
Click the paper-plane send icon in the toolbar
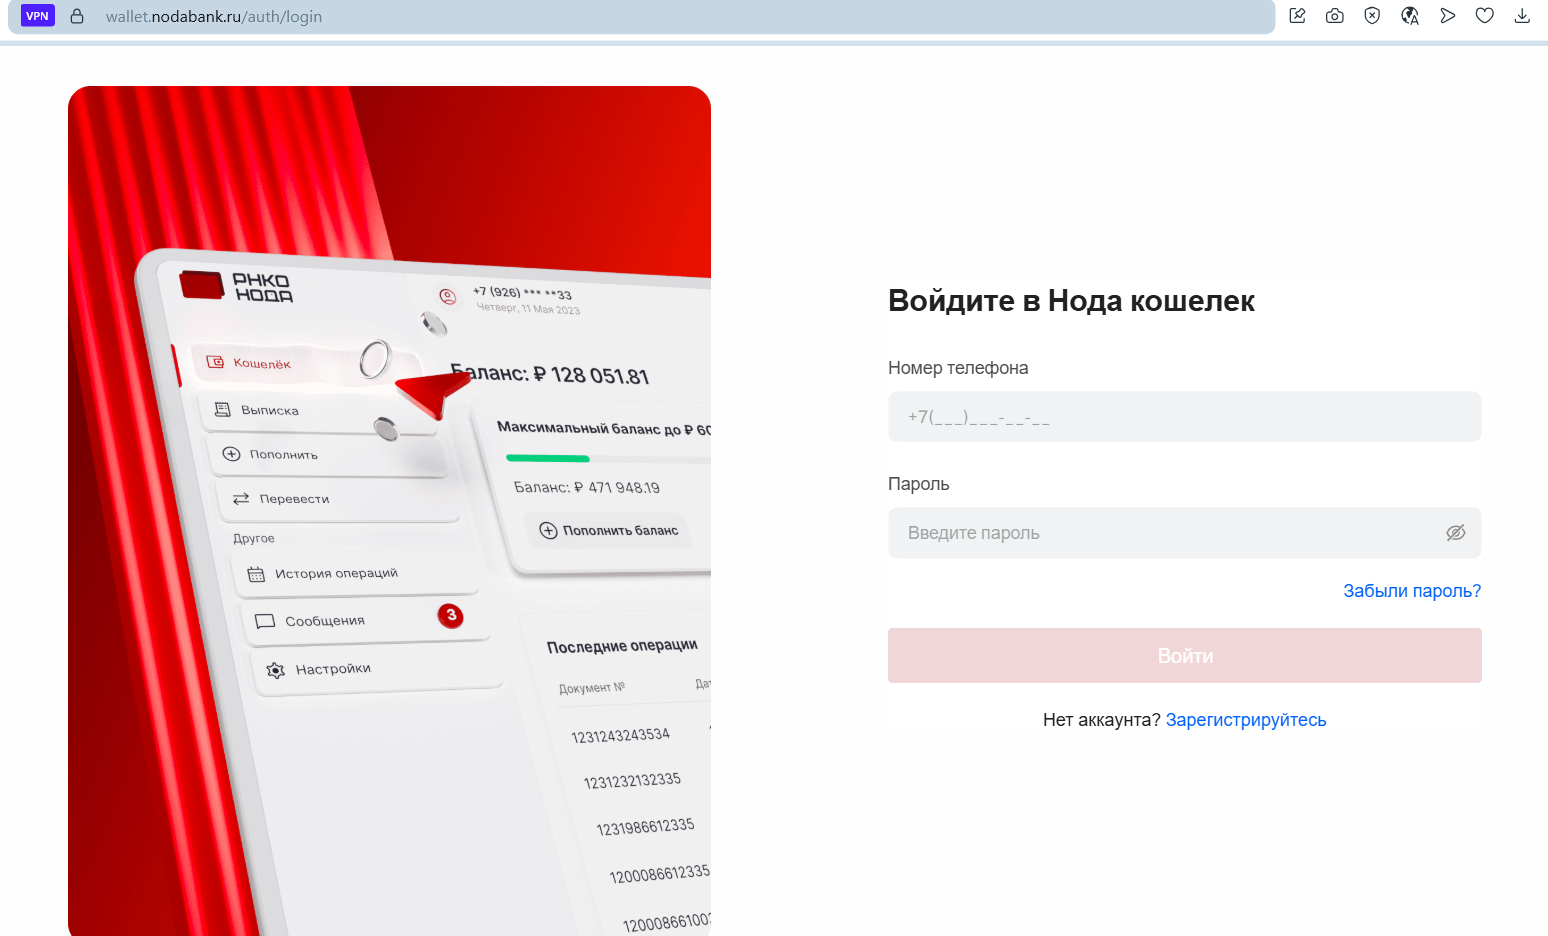(1447, 16)
